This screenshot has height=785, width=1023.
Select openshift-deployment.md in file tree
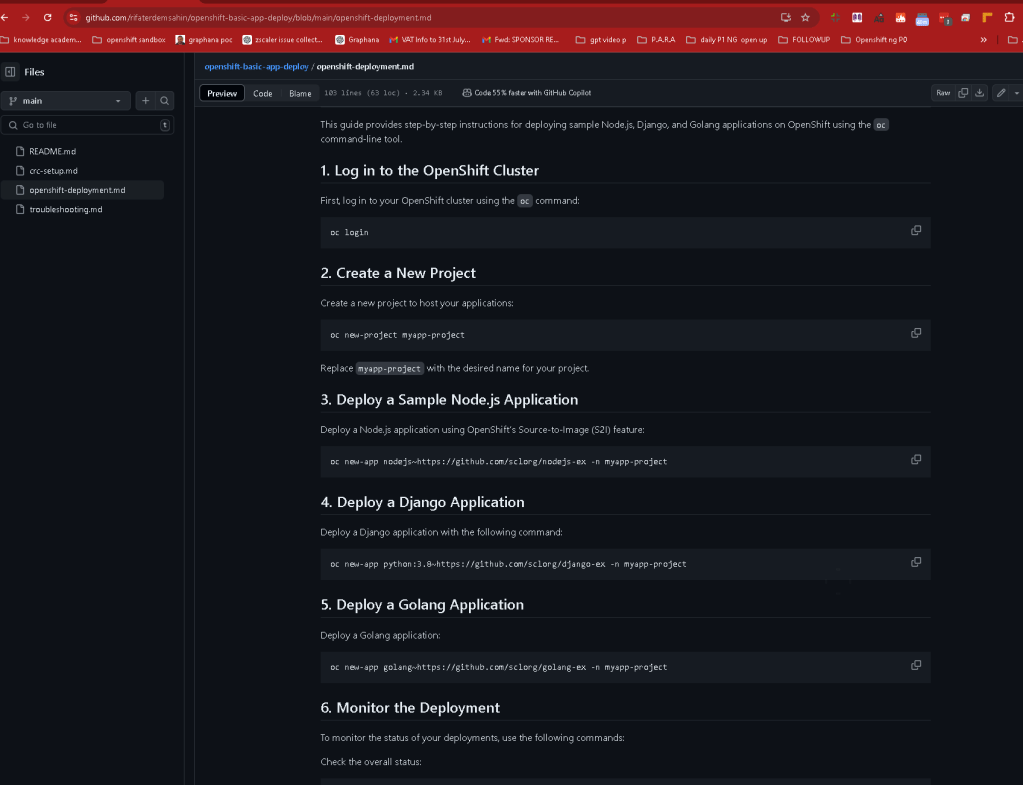pyautogui.click(x=82, y=190)
